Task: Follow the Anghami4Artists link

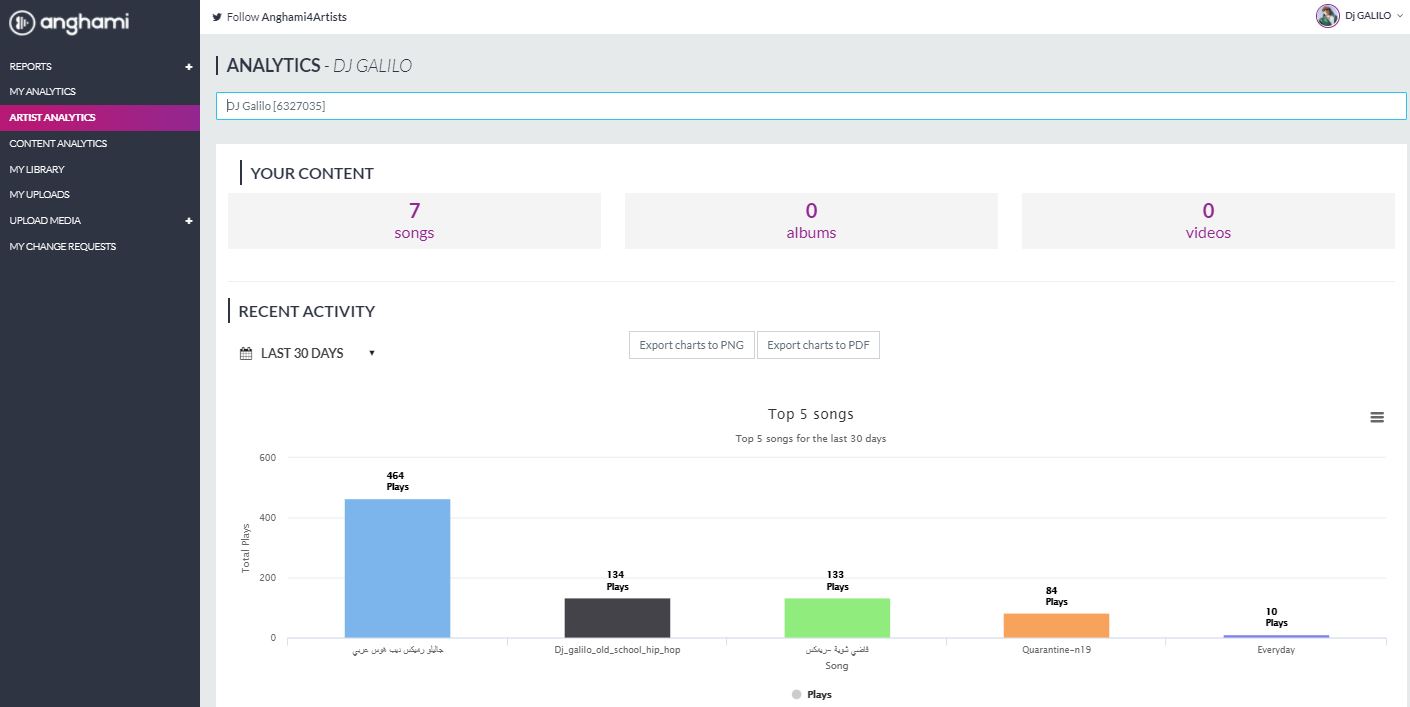Action: [x=304, y=17]
